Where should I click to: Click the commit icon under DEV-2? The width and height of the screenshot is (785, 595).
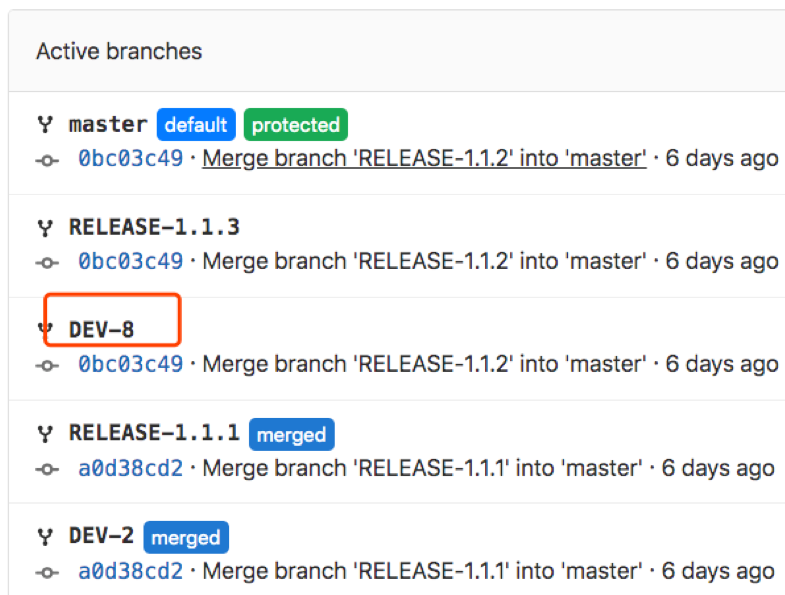47,572
